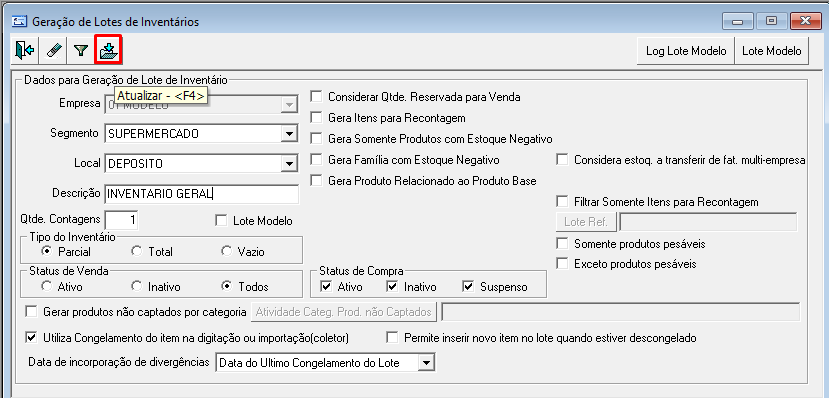Image resolution: width=829 pixels, height=398 pixels.
Task: Enable Considera estoq. a transferir multi-empresa
Action: pos(562,160)
